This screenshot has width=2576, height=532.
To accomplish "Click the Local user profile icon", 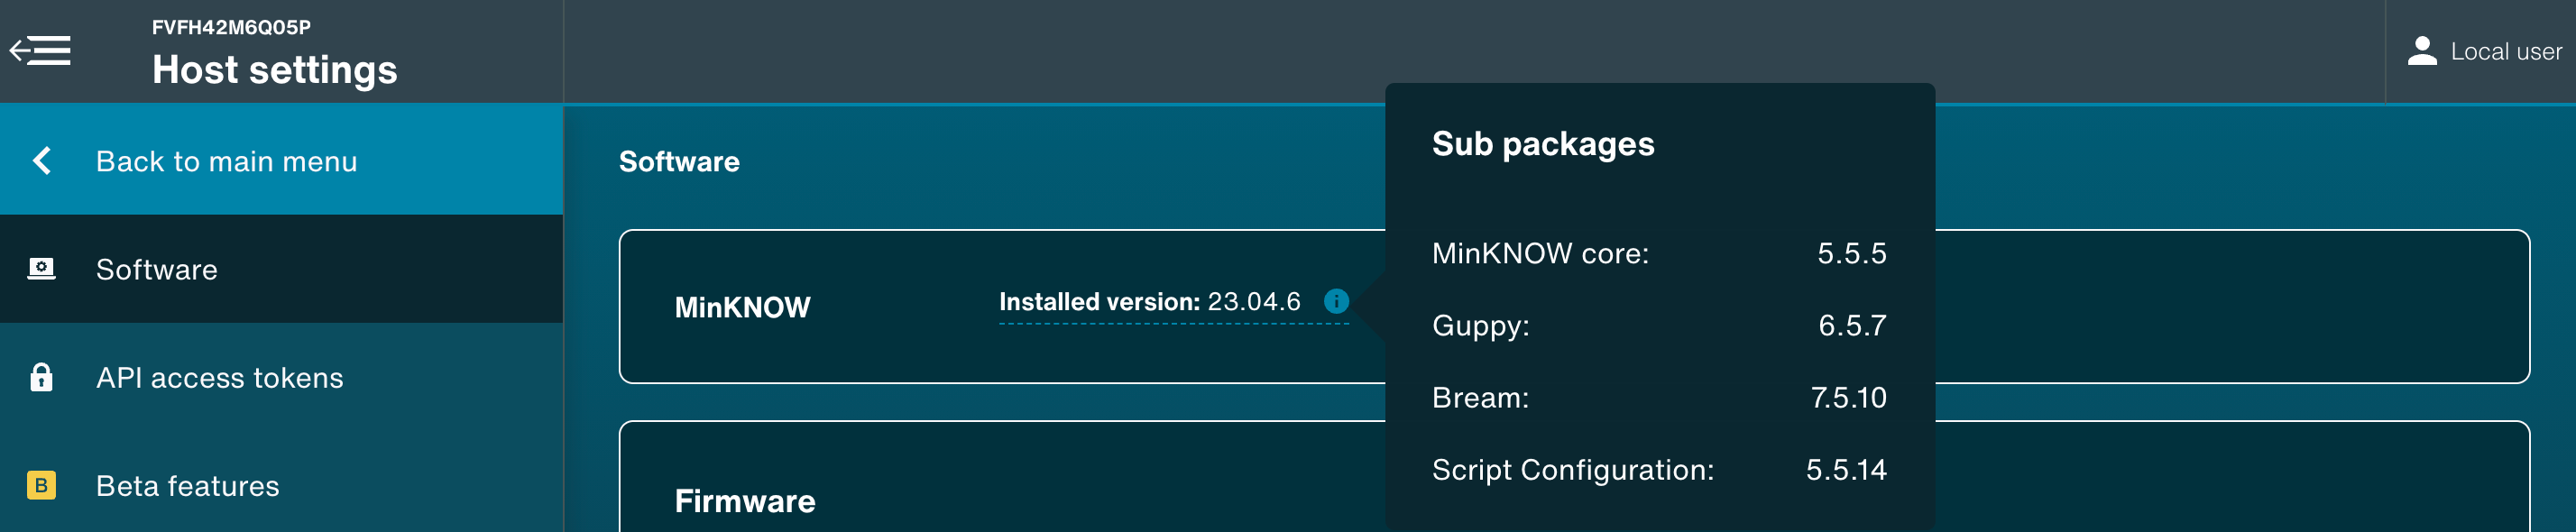I will tap(2422, 51).
